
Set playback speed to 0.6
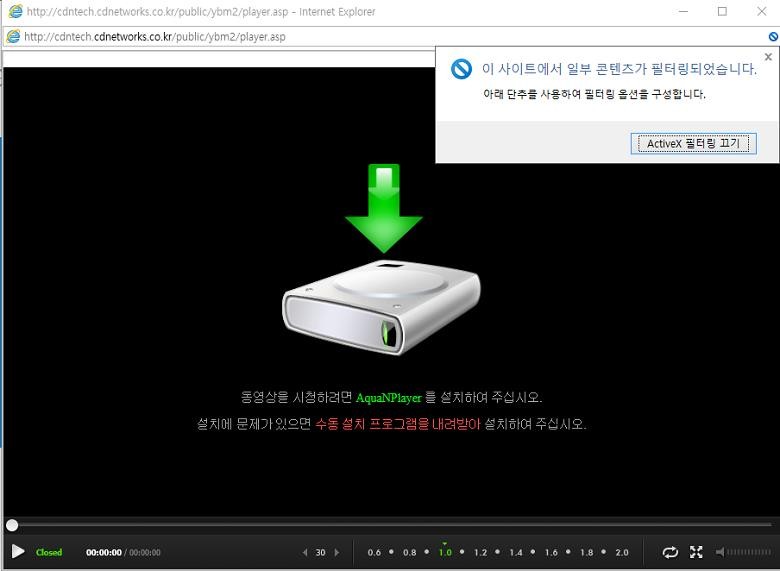click(x=374, y=553)
